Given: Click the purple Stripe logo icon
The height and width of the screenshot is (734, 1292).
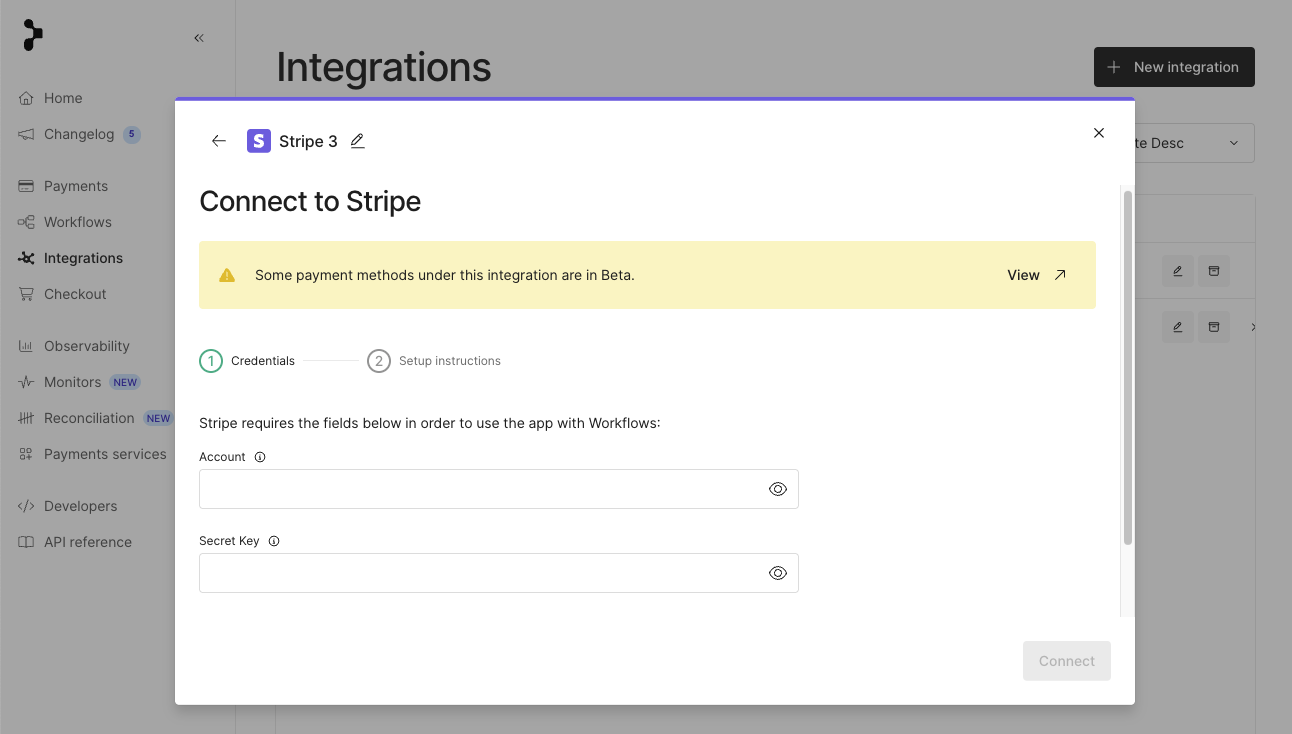Looking at the screenshot, I should tap(259, 141).
